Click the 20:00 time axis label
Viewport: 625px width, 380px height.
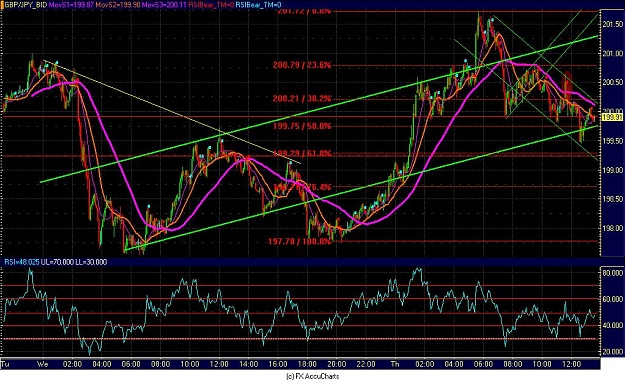337,364
